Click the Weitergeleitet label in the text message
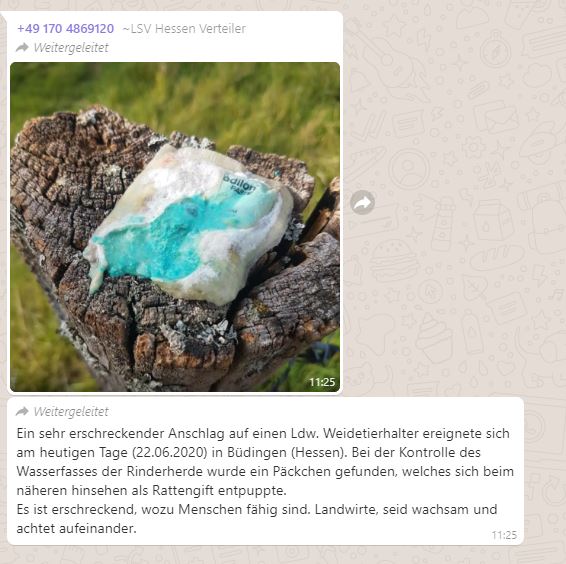566x564 pixels. [71, 412]
